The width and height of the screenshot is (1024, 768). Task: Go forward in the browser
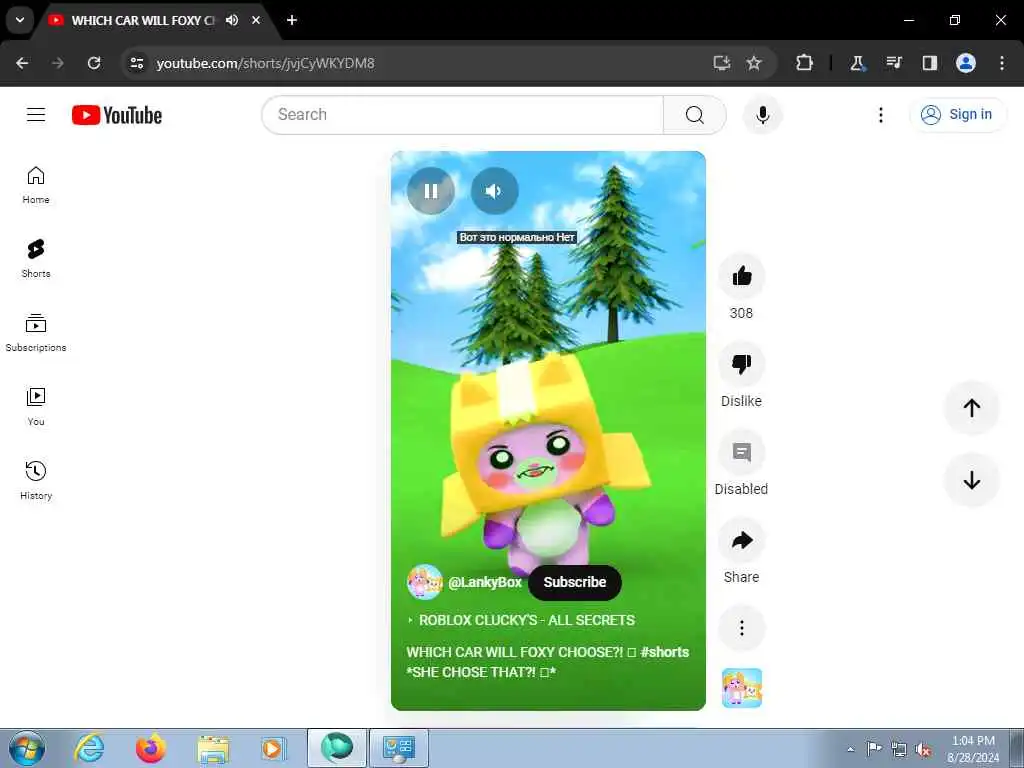click(x=57, y=63)
